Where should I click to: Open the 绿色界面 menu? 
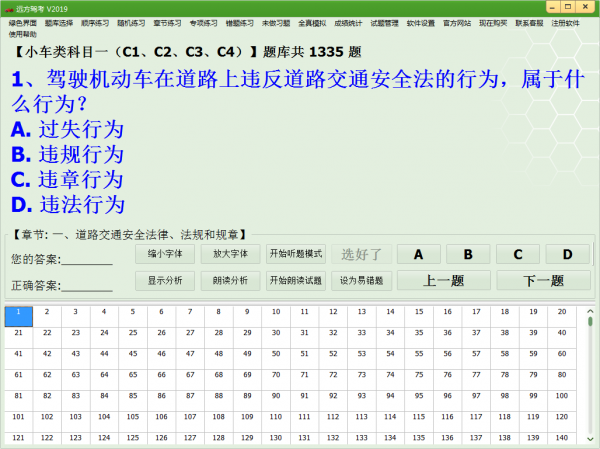pos(23,23)
